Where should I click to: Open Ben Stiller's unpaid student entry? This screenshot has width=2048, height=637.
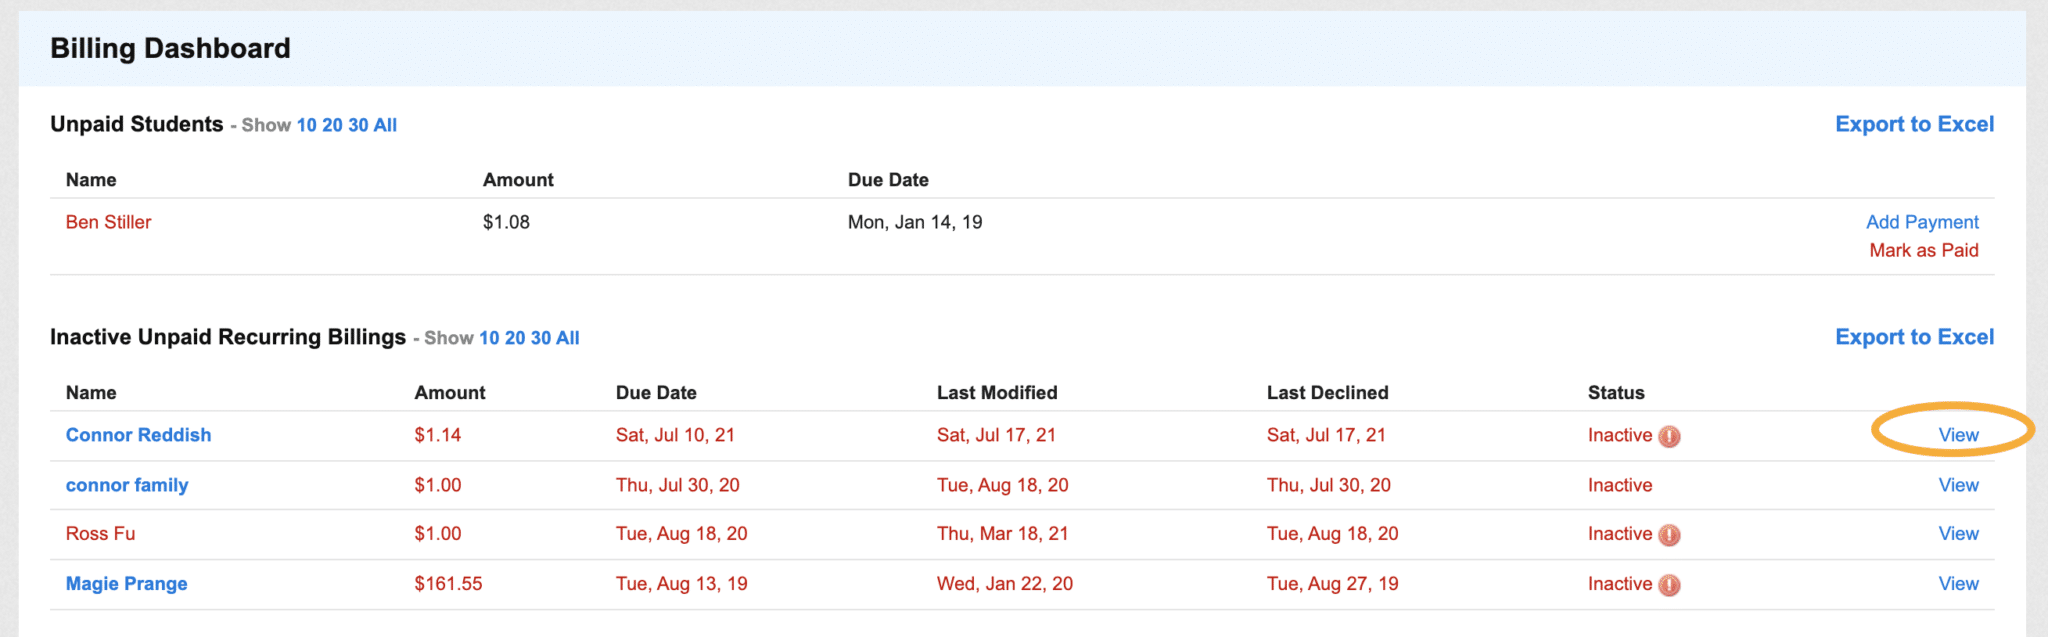pyautogui.click(x=108, y=222)
